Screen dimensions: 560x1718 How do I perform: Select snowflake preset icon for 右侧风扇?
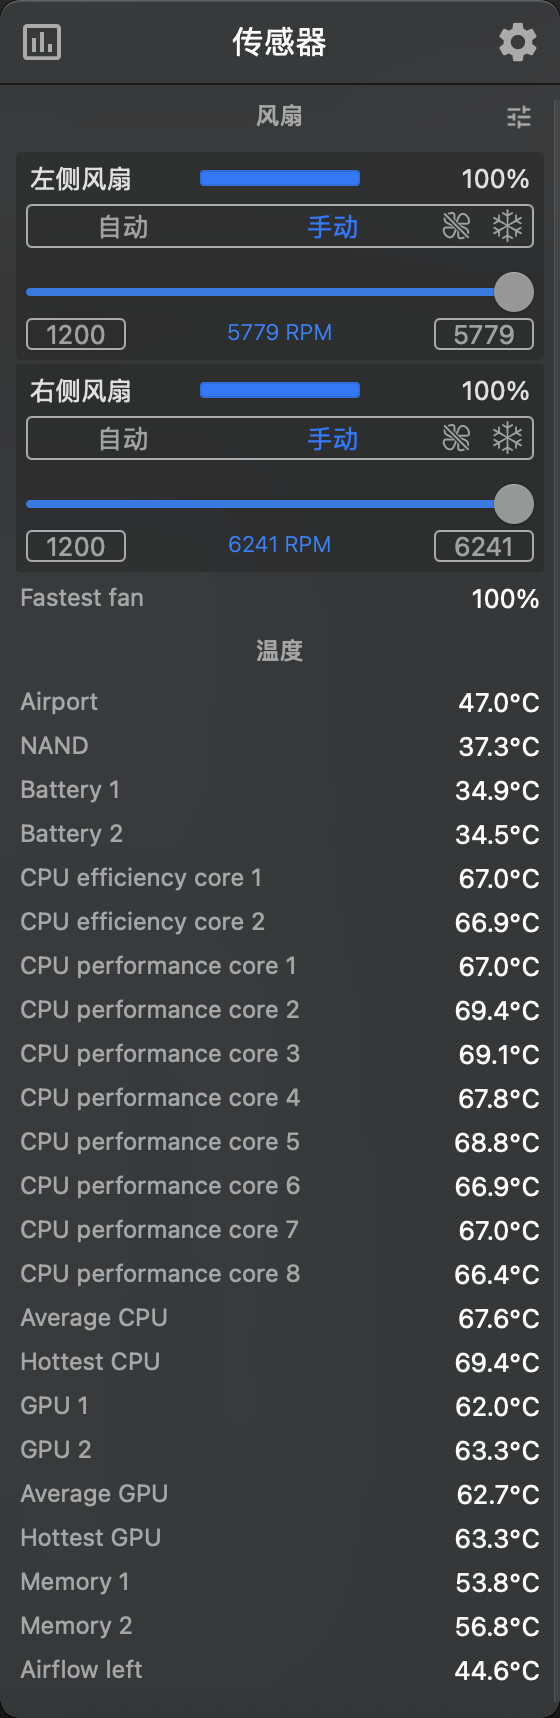coord(508,439)
